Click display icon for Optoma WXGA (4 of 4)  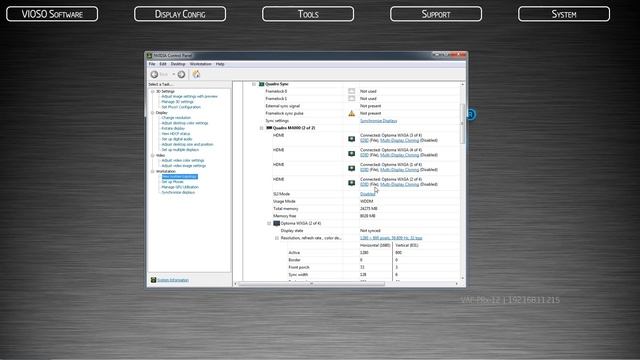pyautogui.click(x=351, y=154)
